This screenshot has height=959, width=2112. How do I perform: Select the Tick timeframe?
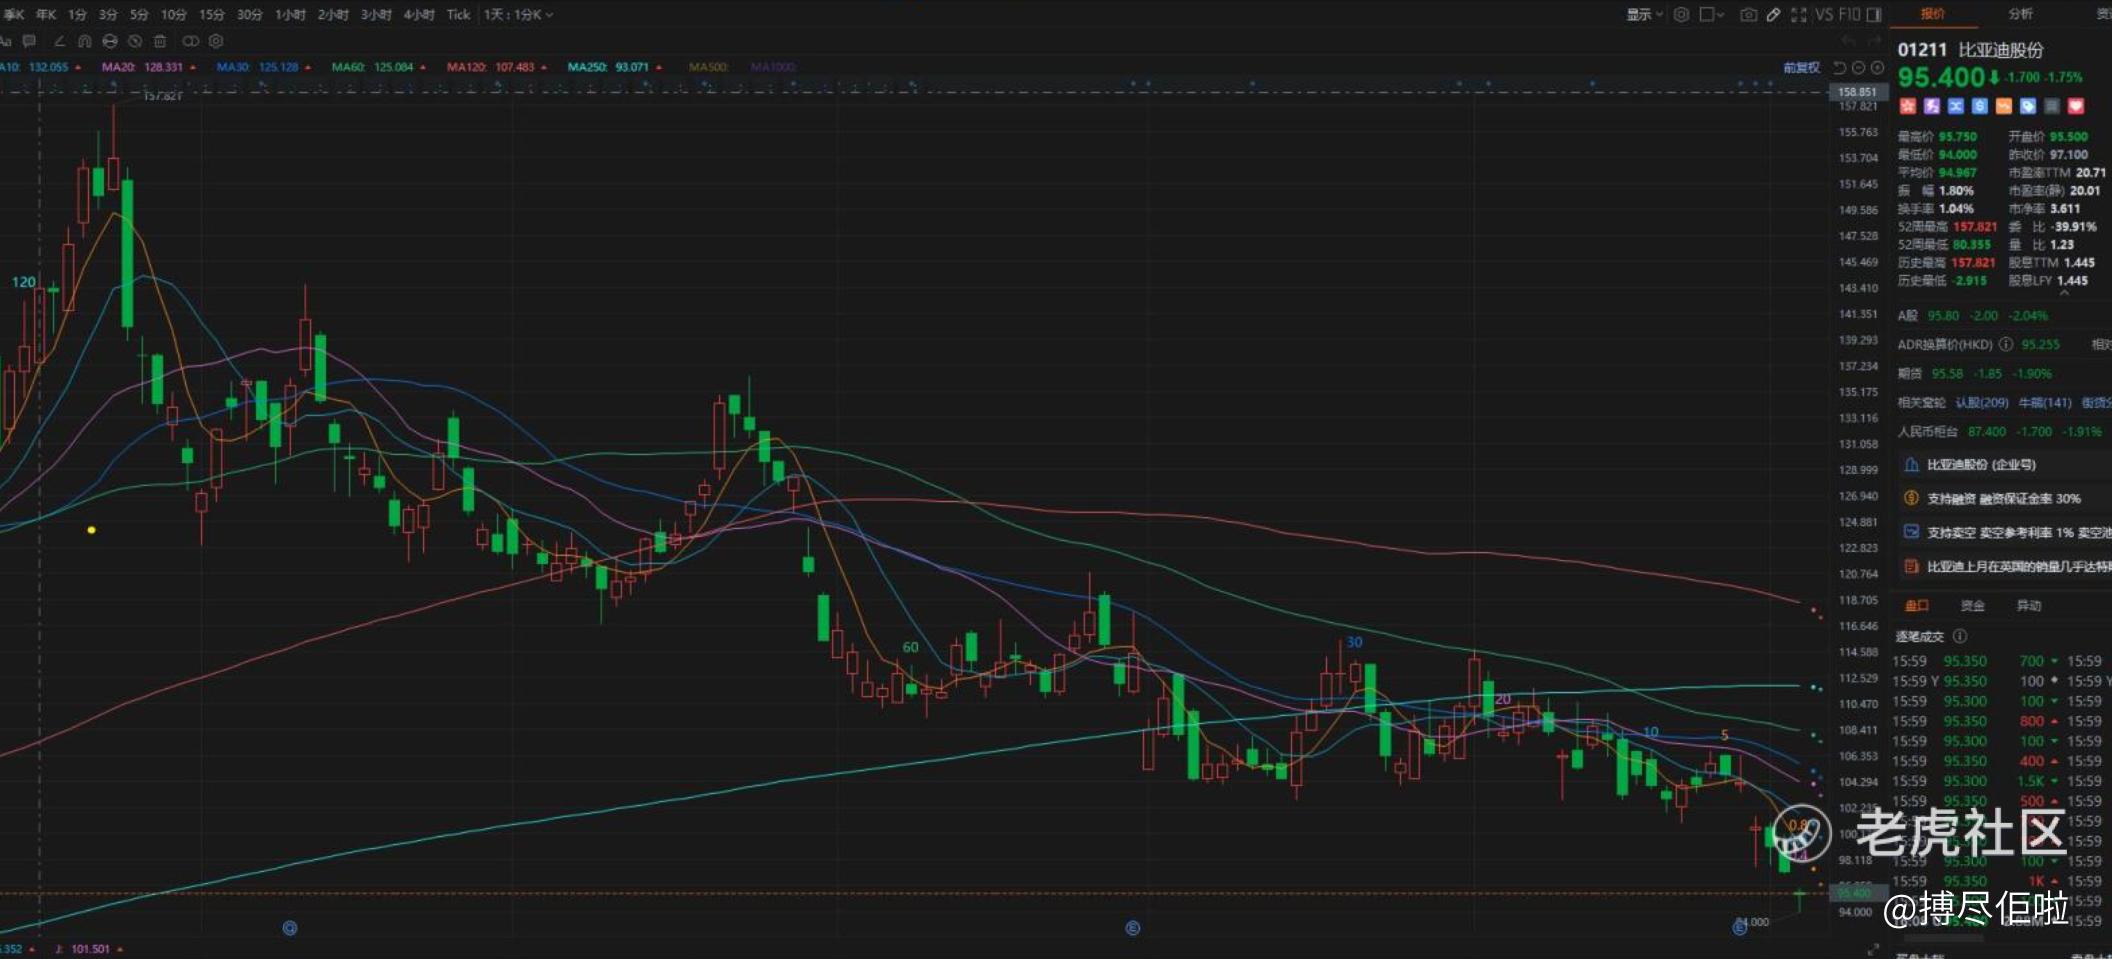[x=458, y=14]
